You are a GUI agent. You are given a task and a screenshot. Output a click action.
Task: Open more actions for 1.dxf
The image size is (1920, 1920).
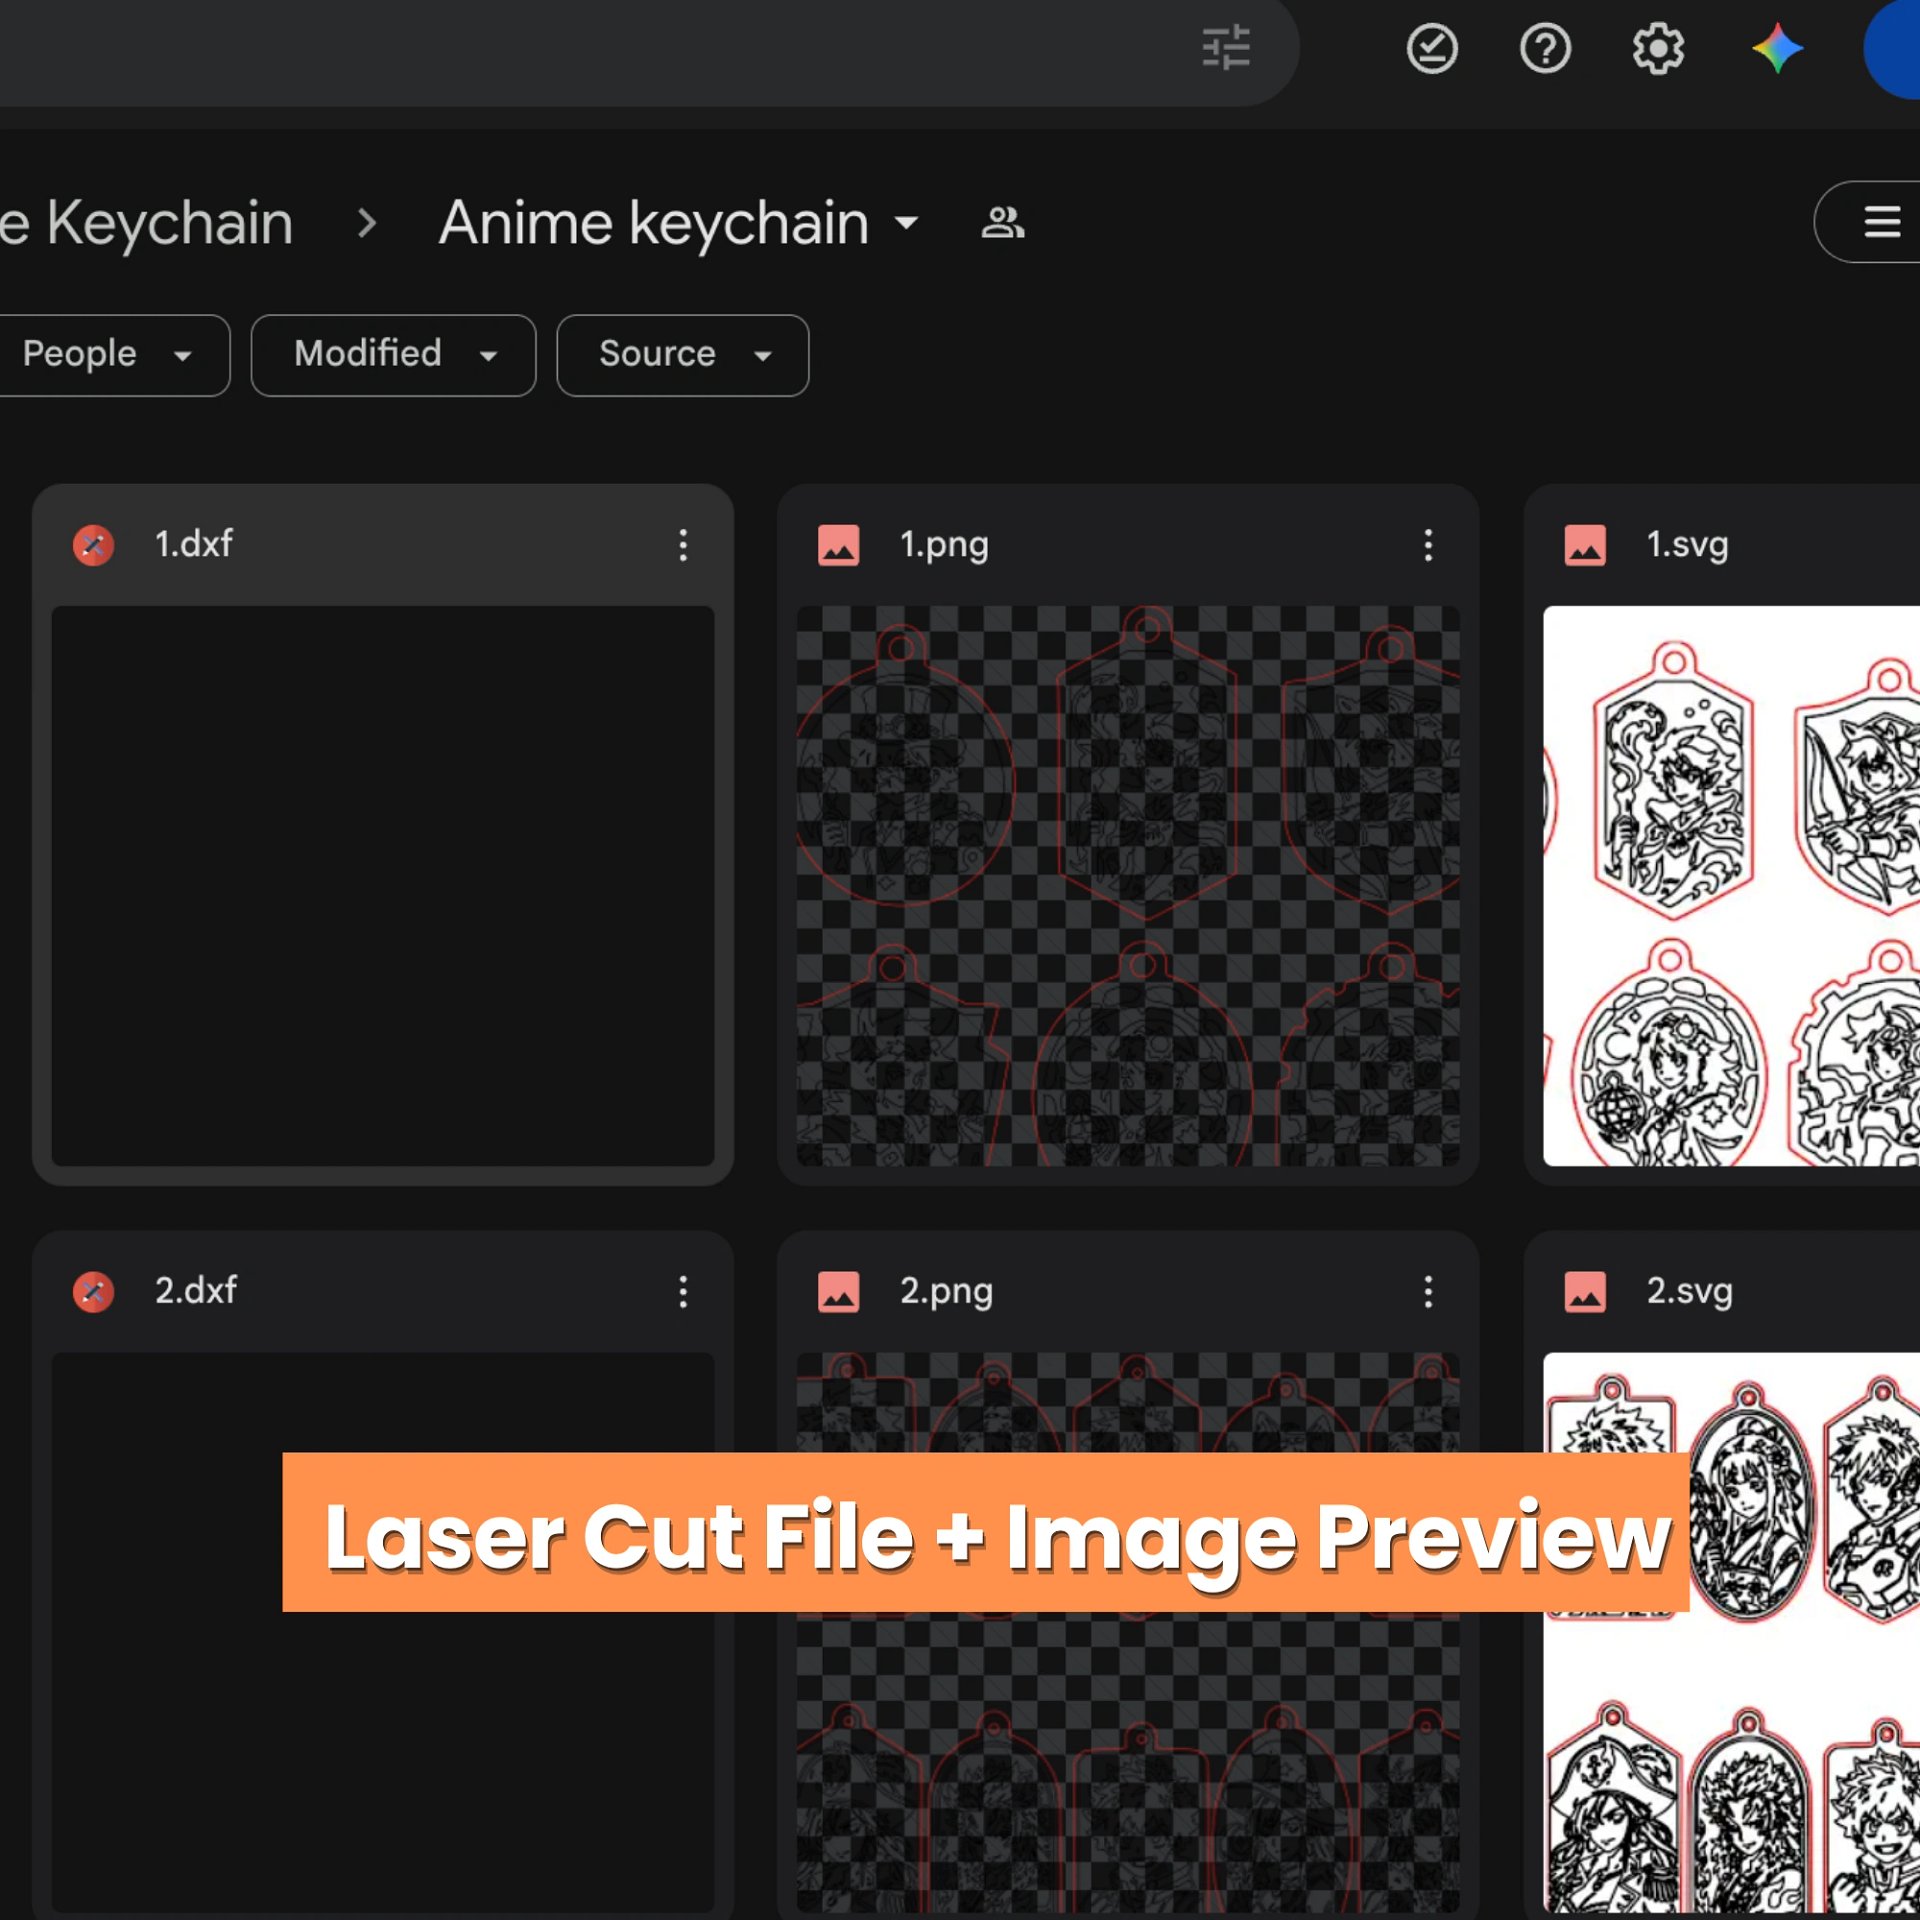point(683,545)
